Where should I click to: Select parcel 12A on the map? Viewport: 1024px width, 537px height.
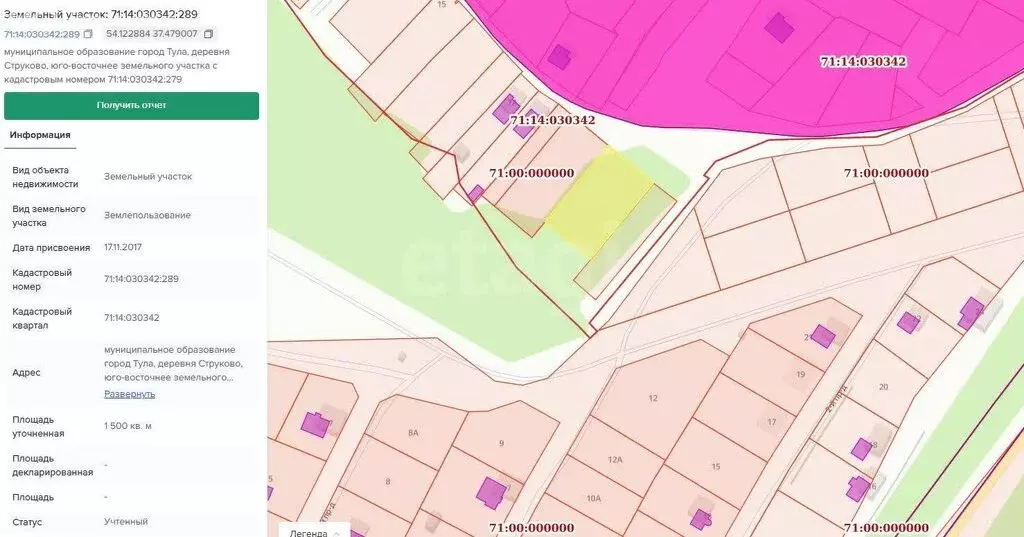click(612, 459)
